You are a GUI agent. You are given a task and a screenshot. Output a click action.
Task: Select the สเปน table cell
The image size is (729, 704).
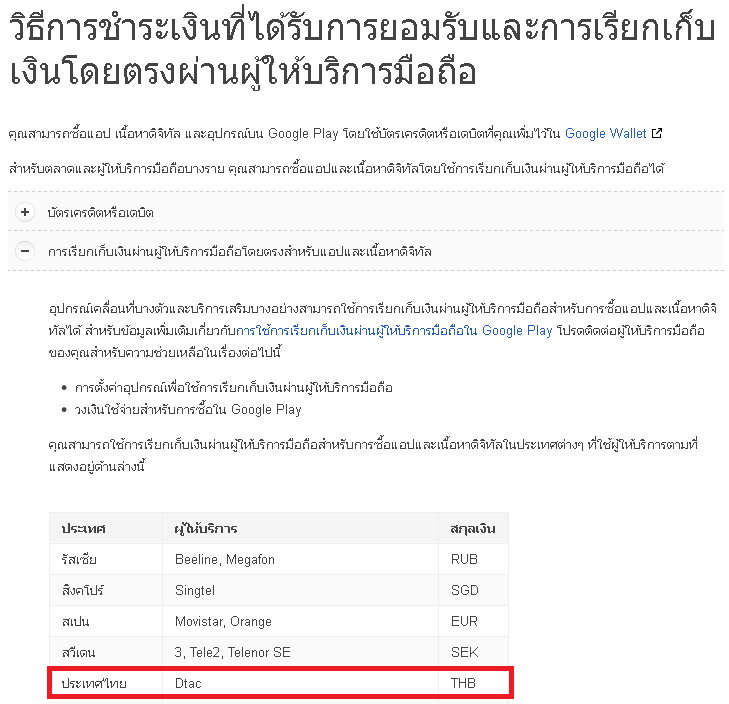(x=106, y=621)
